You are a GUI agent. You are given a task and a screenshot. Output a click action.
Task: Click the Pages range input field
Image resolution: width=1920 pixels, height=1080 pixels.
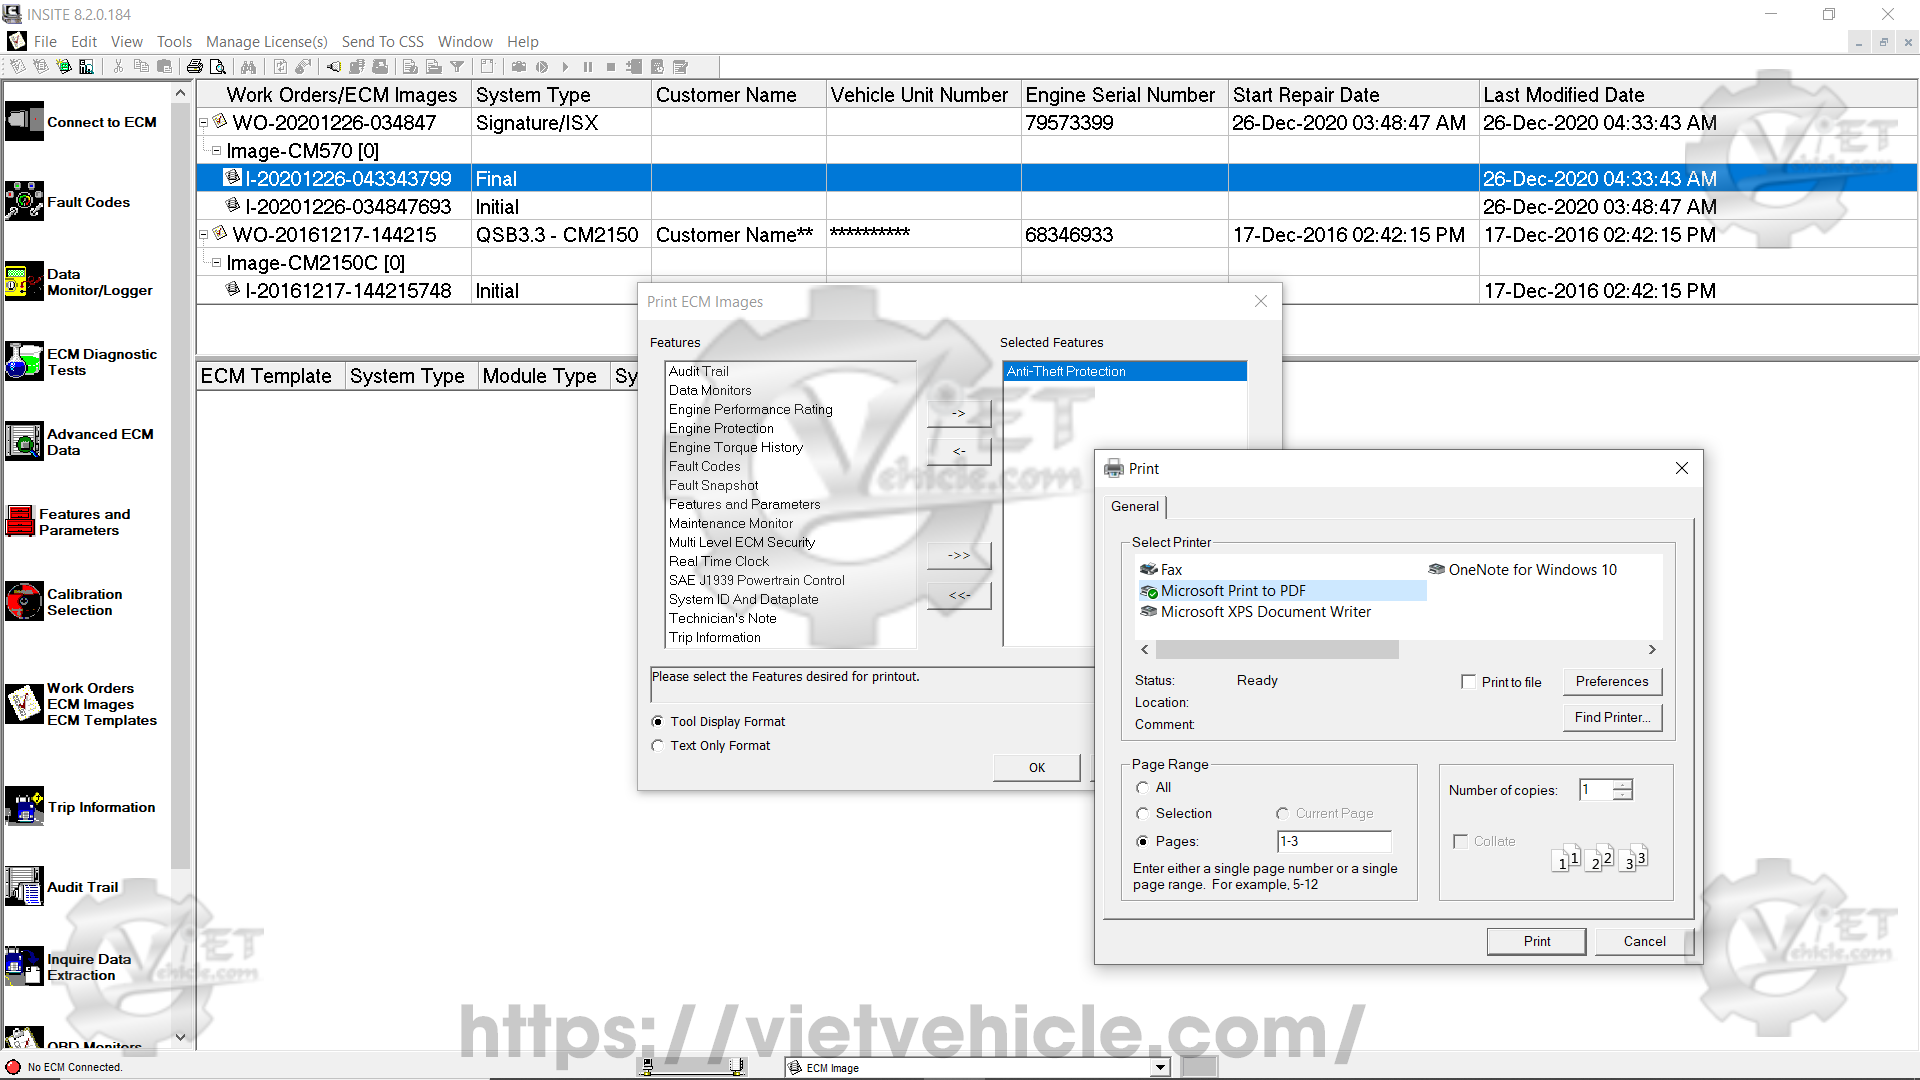click(1333, 842)
